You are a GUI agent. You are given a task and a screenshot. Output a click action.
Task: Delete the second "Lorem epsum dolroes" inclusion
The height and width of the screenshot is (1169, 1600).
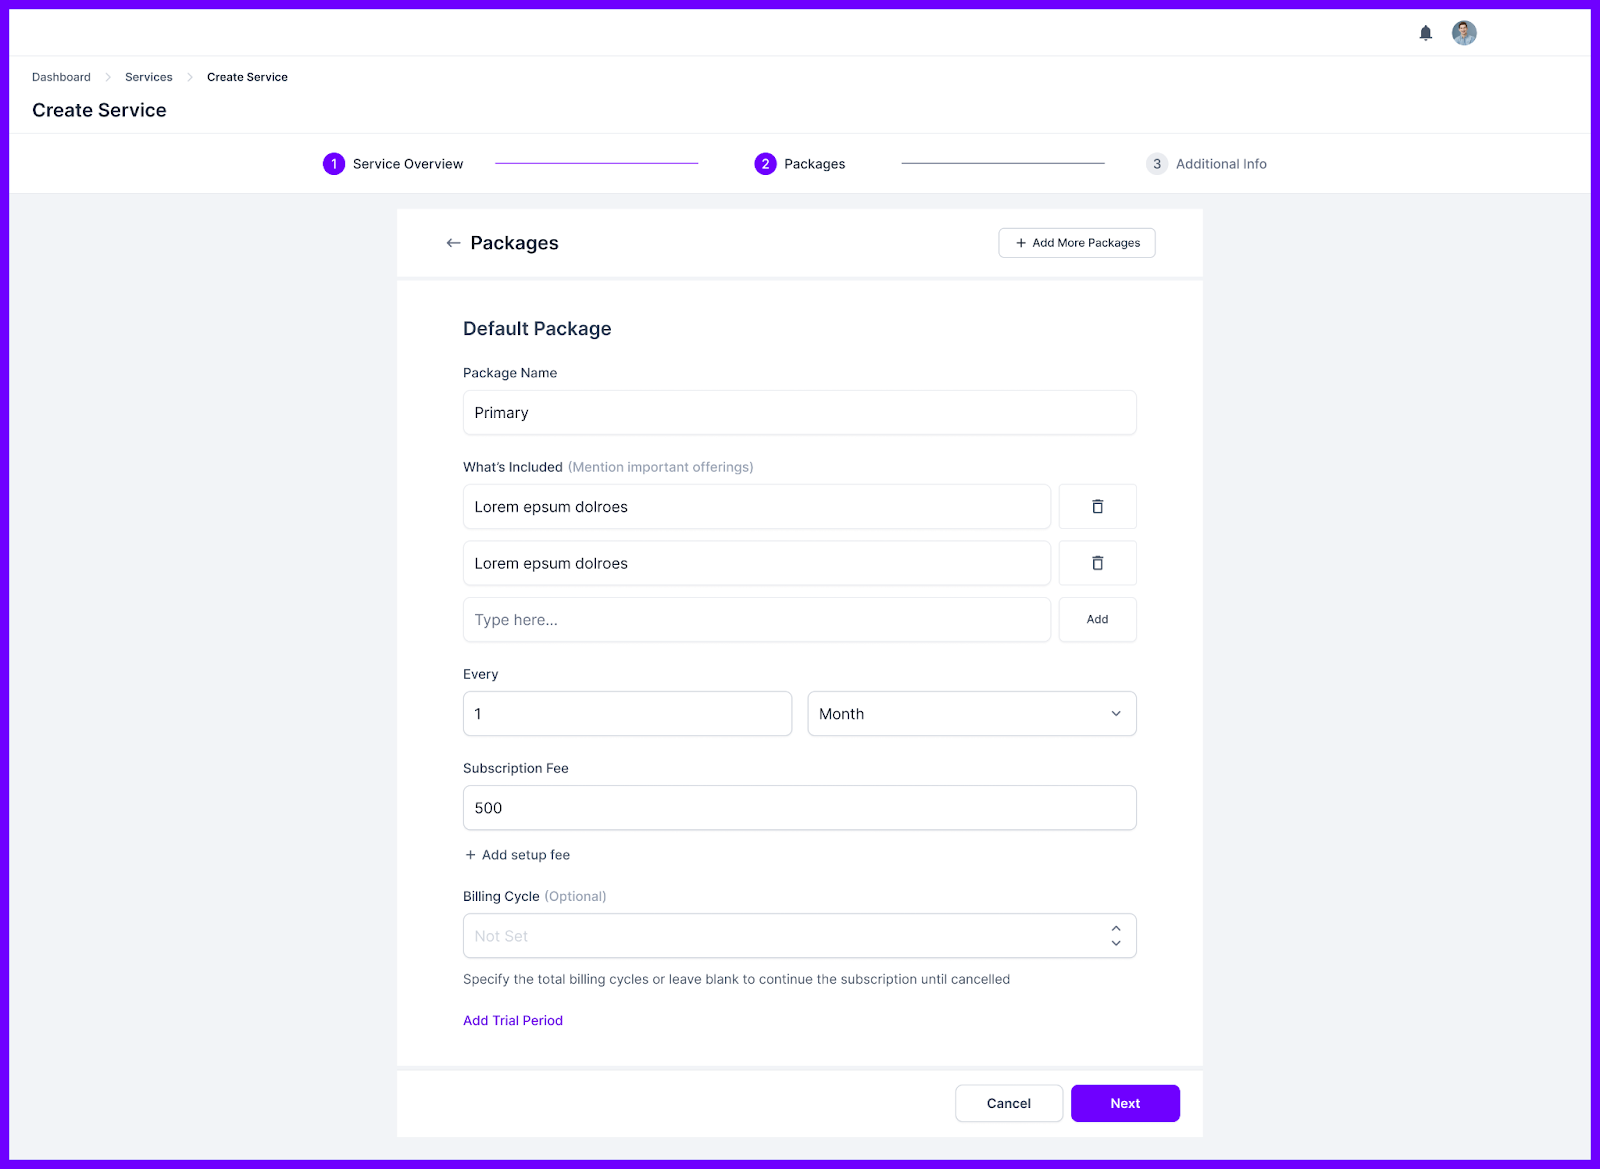[1097, 563]
